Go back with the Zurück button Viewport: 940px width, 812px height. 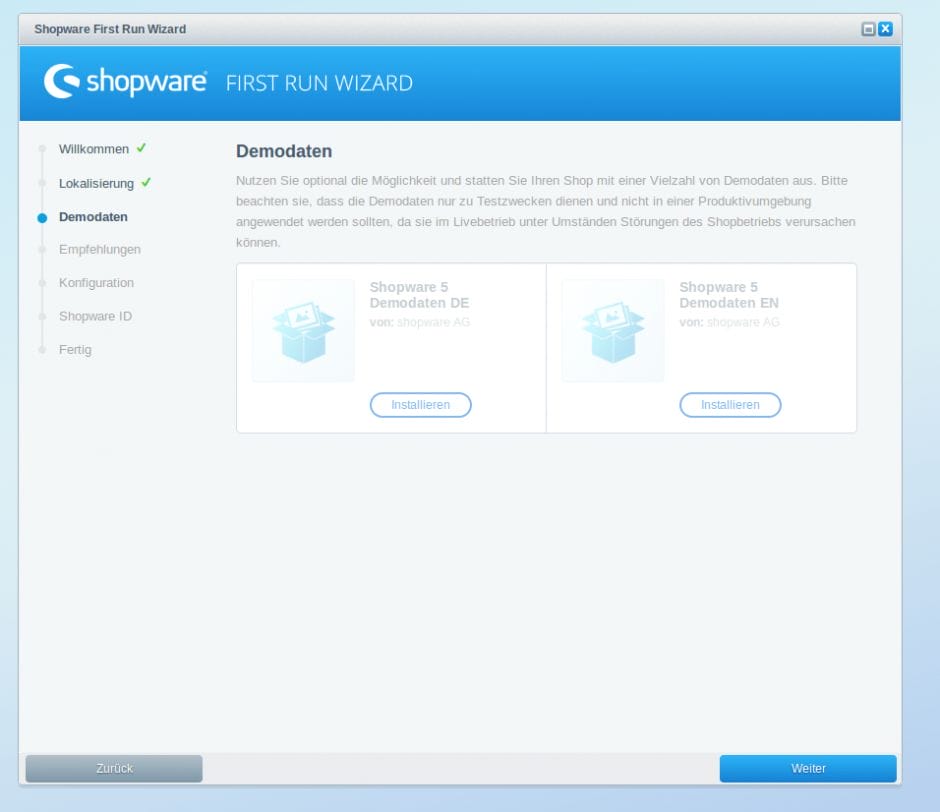click(x=114, y=768)
